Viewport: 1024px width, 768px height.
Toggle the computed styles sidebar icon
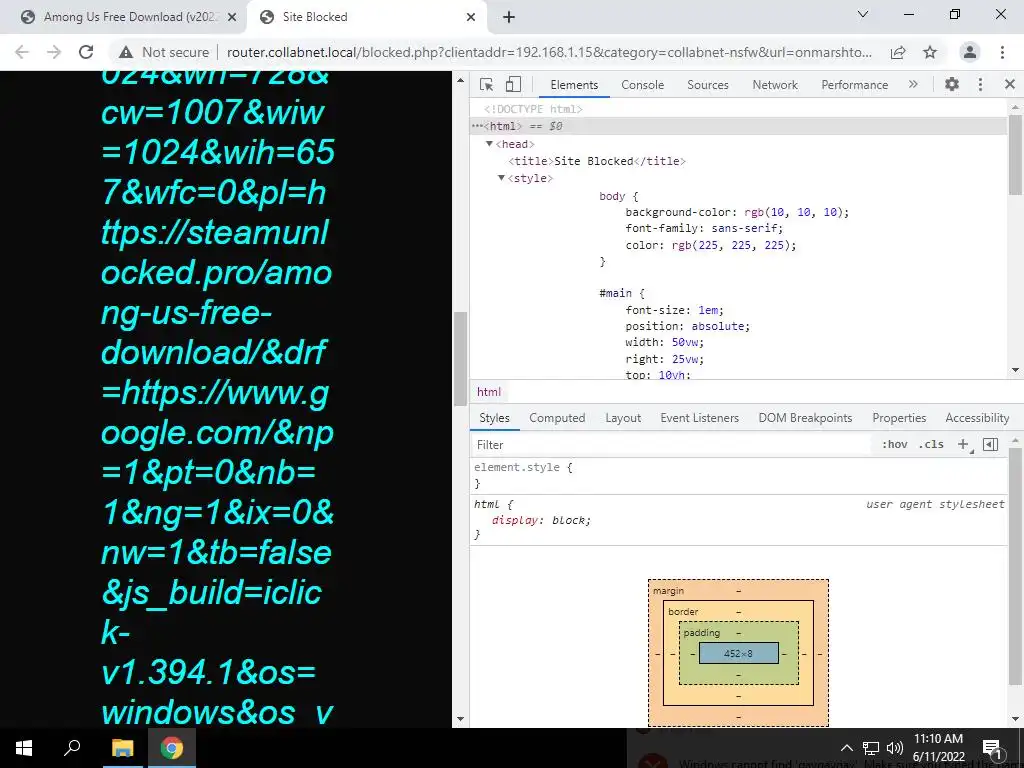coord(991,445)
